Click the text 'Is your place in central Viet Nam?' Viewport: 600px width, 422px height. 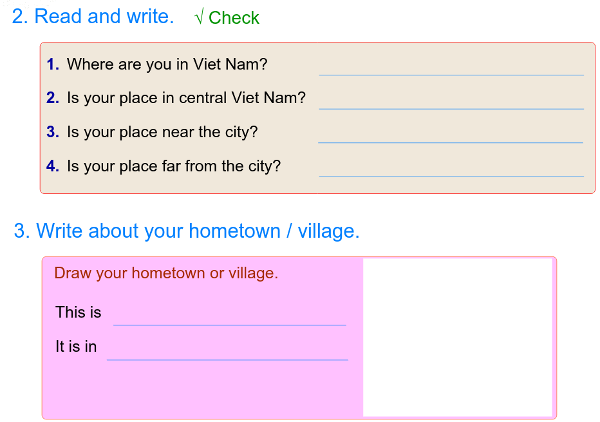pyautogui.click(x=186, y=99)
